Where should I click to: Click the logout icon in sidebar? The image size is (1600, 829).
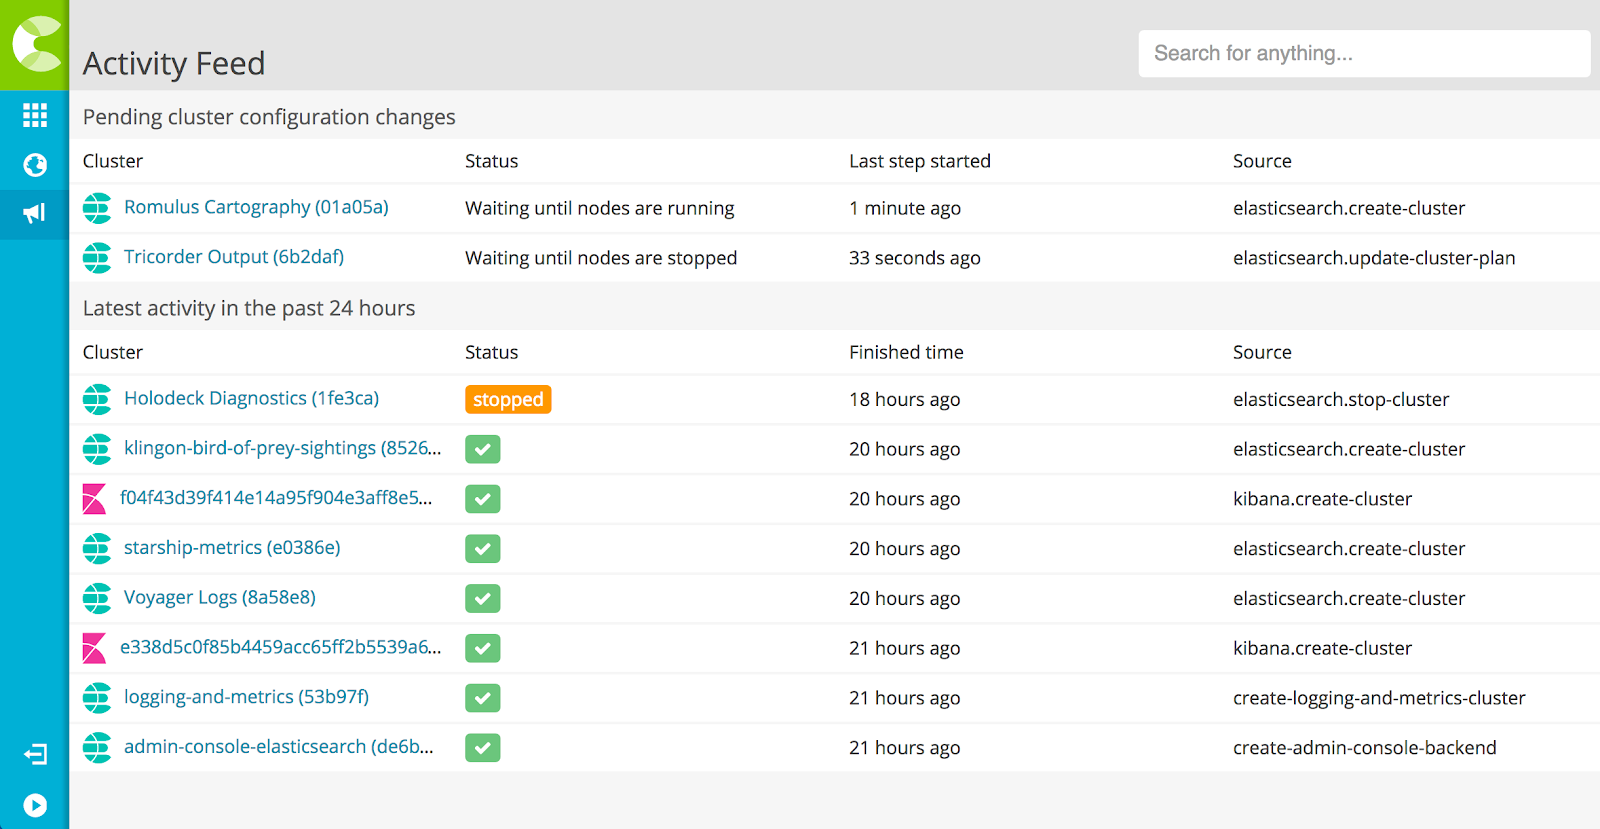click(x=35, y=754)
